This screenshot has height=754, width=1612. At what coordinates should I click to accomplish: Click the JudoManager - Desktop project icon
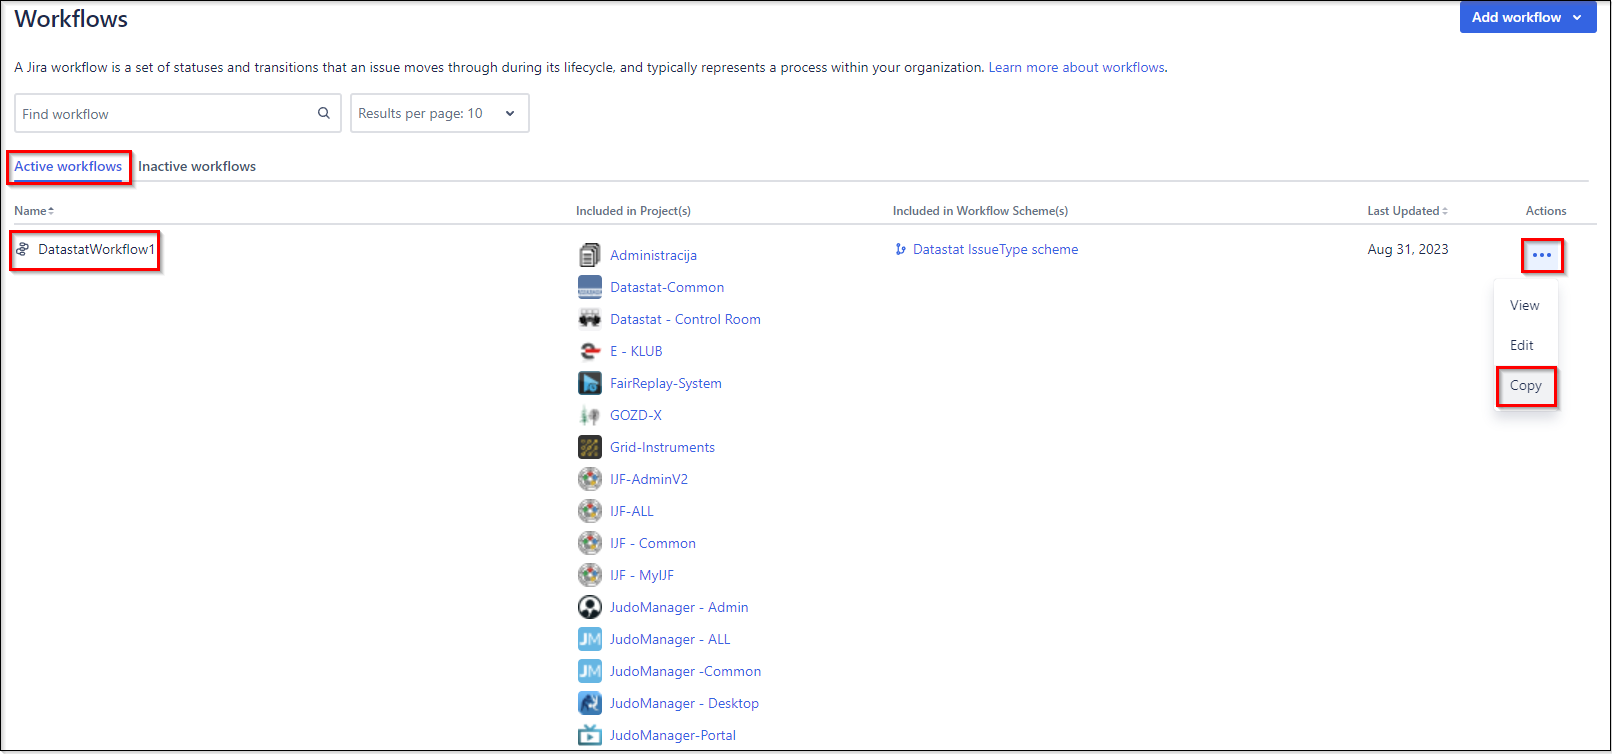(x=590, y=703)
